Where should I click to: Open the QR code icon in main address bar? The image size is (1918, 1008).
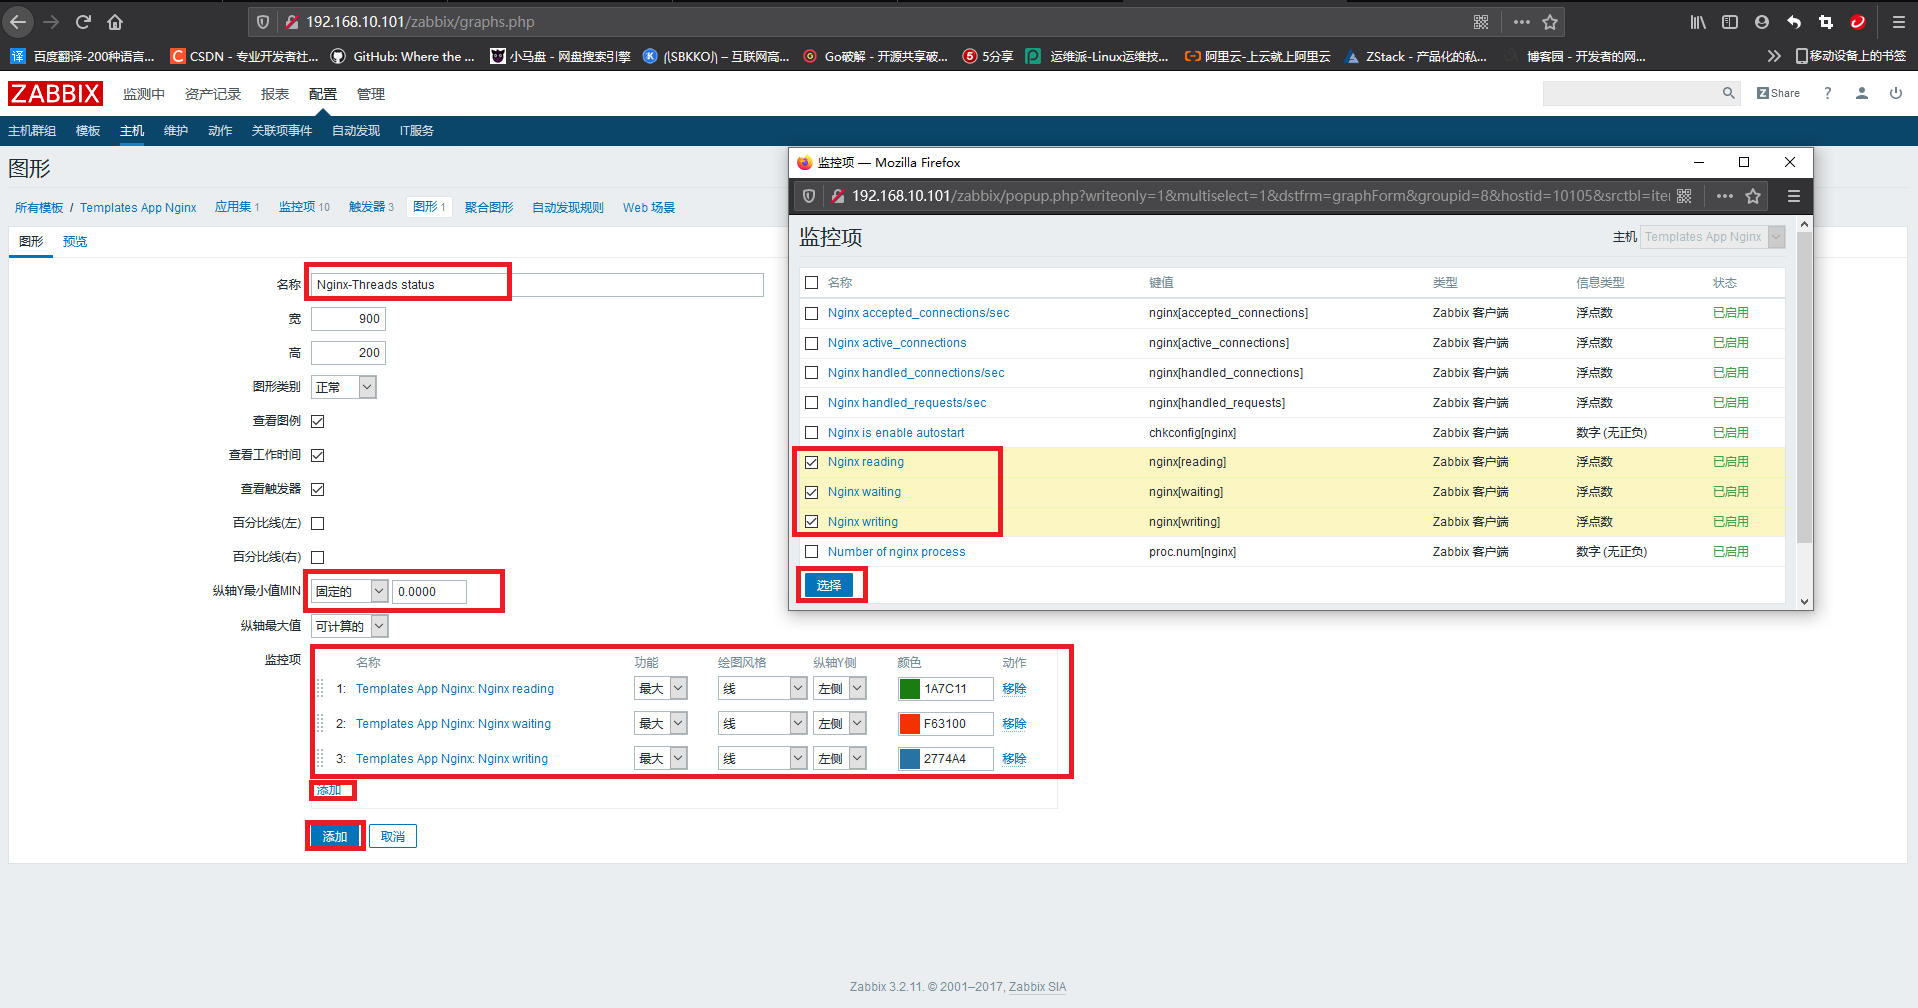(x=1481, y=22)
